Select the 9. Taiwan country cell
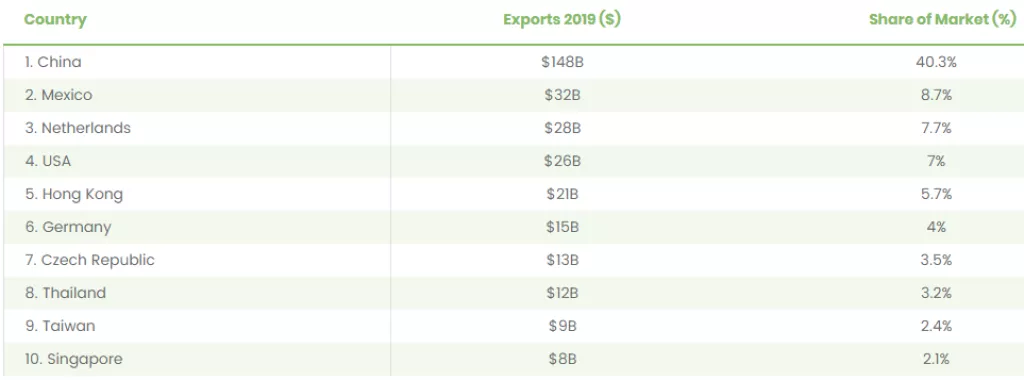Image resolution: width=1024 pixels, height=380 pixels. pyautogui.click(x=60, y=326)
